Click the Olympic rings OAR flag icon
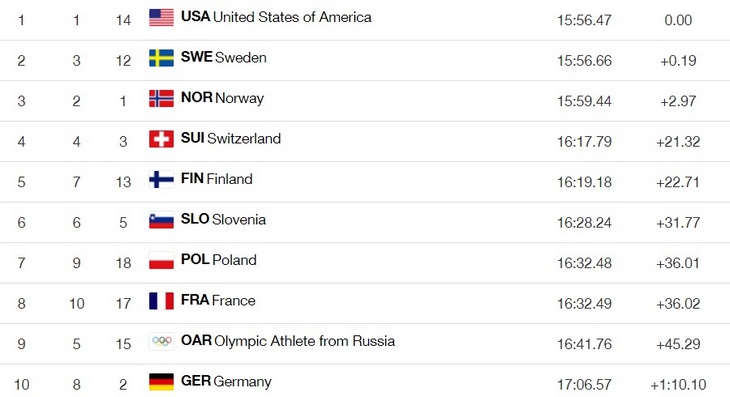The image size is (730, 397). [161, 342]
